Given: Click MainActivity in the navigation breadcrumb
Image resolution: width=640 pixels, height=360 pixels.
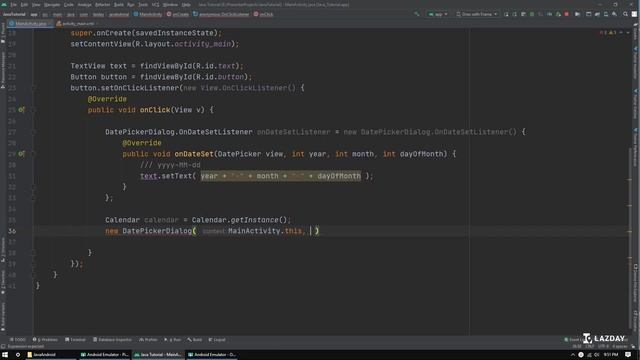Looking at the screenshot, I should click(x=148, y=14).
